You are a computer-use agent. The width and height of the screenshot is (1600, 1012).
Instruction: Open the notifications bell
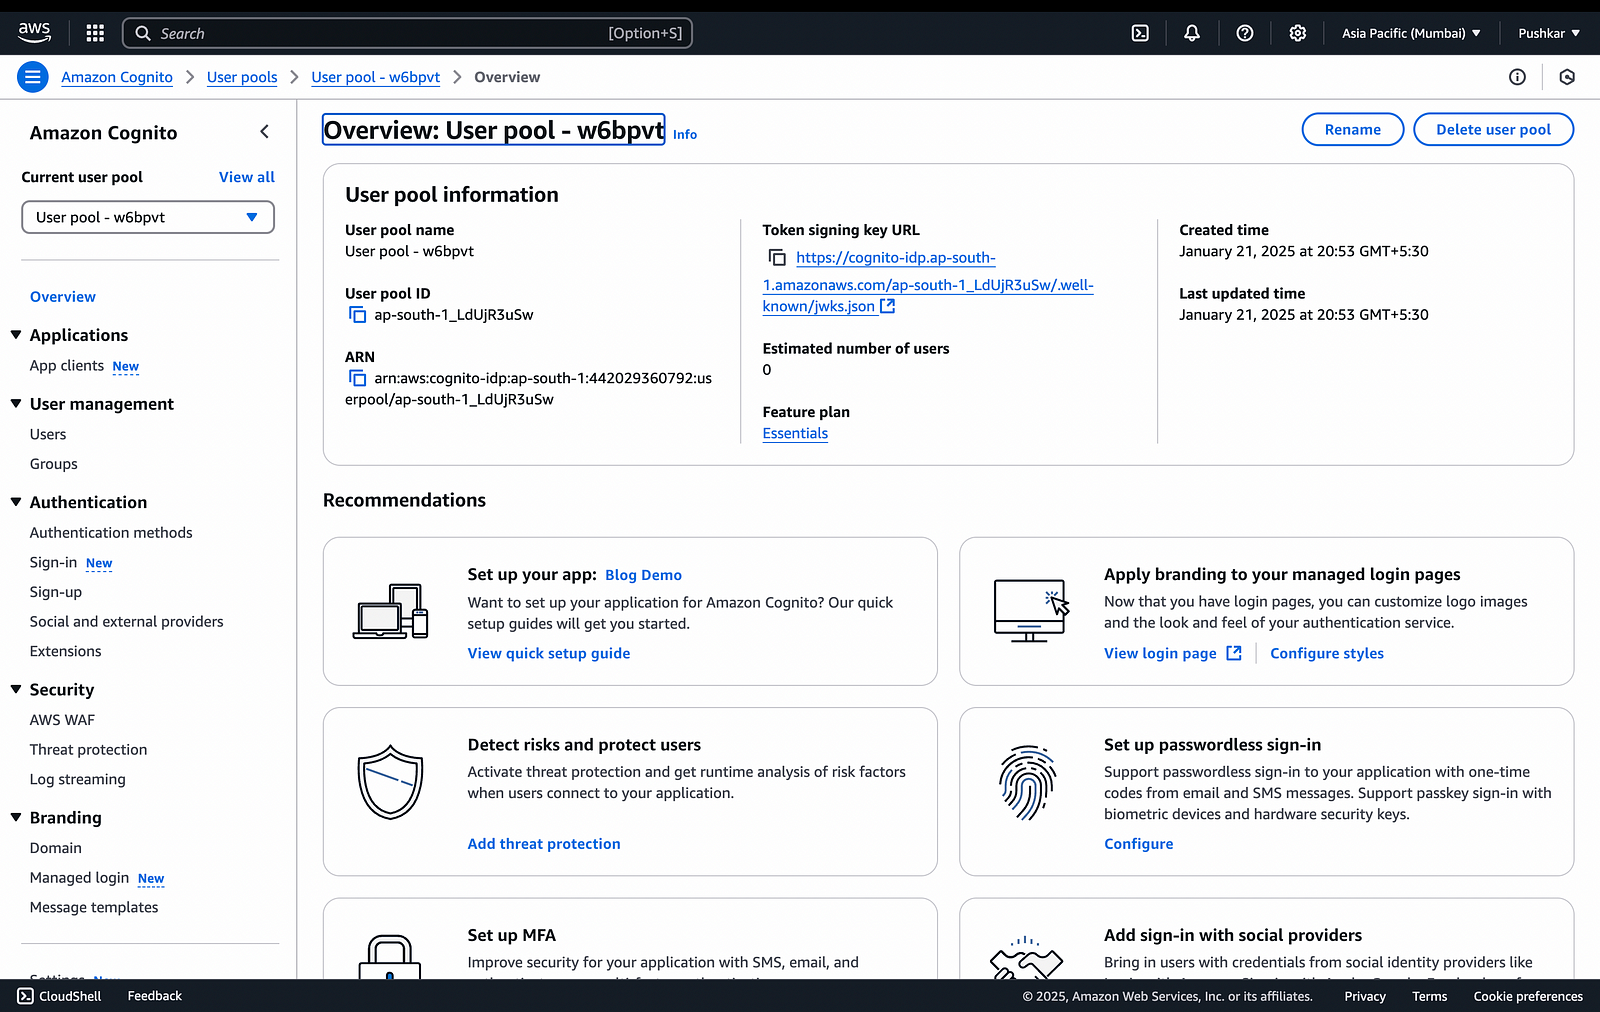click(x=1192, y=33)
